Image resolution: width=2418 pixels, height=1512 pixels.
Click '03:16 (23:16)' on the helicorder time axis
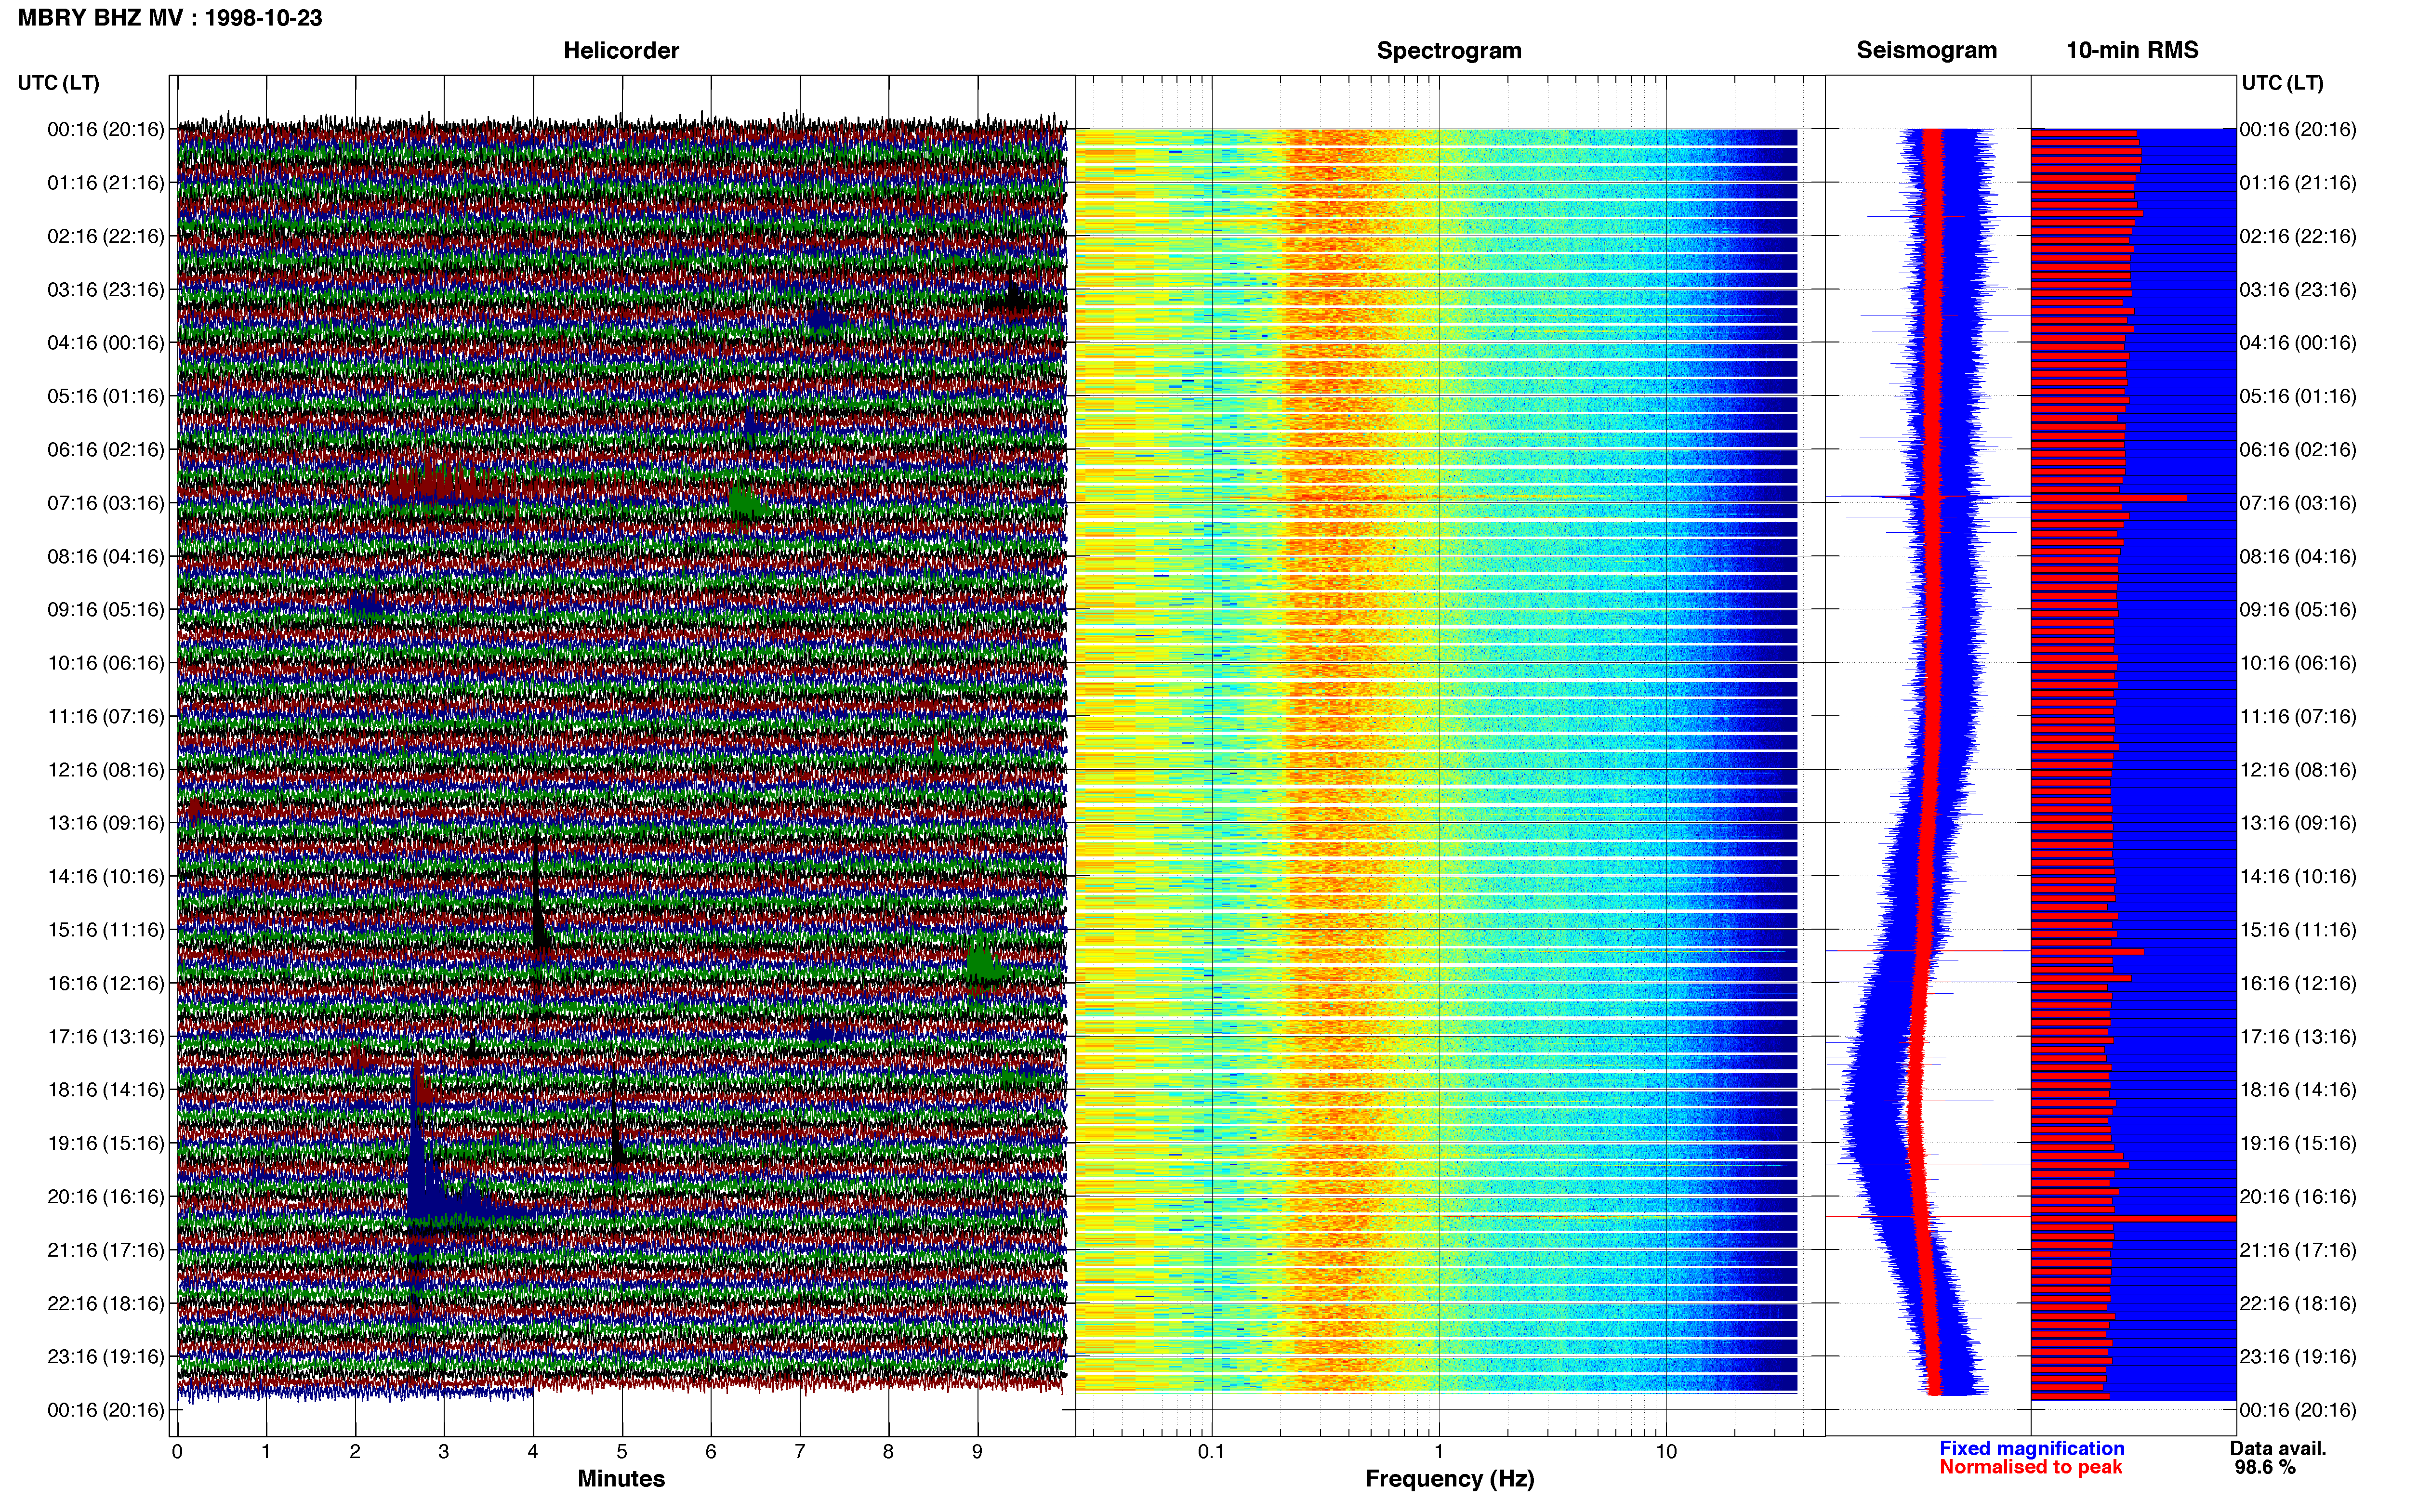(x=106, y=290)
